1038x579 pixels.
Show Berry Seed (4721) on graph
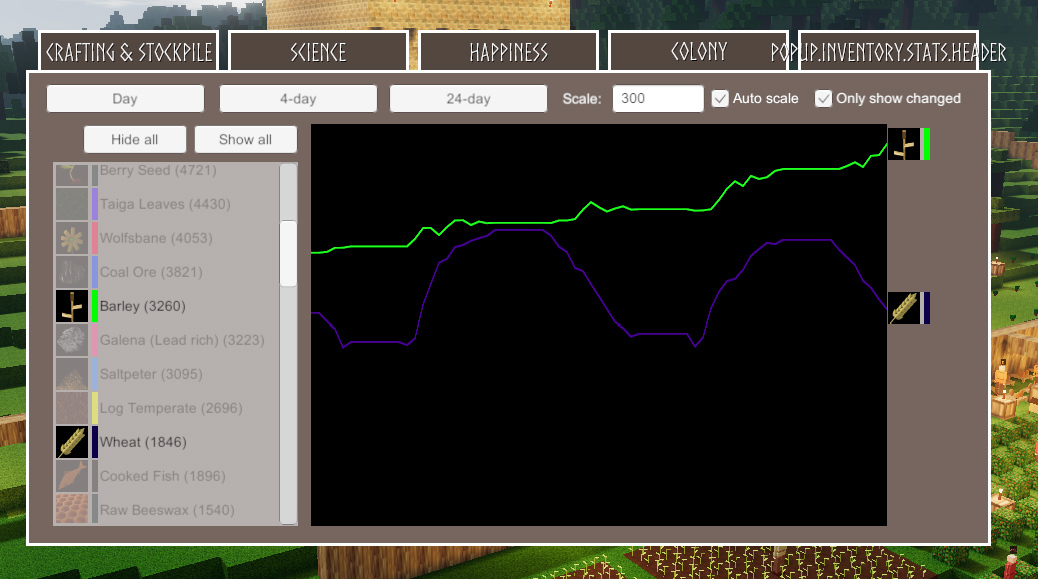click(158, 171)
